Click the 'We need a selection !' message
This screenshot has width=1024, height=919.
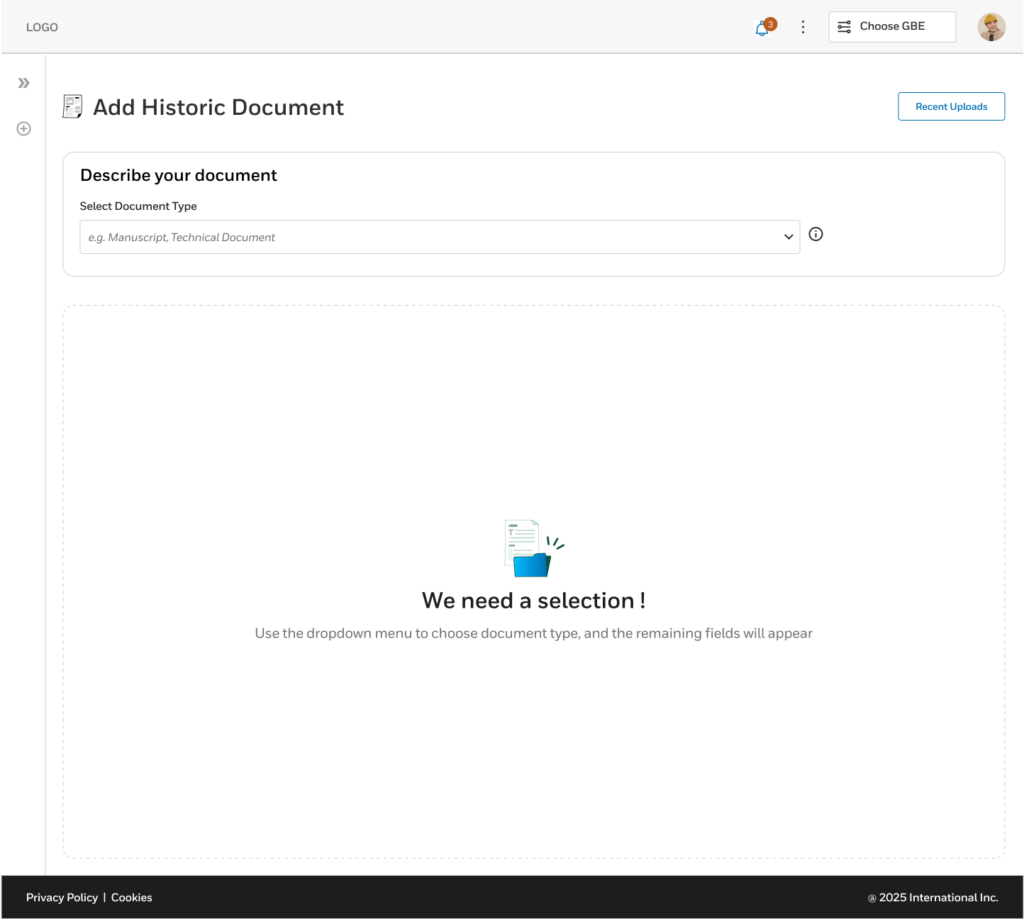[534, 600]
